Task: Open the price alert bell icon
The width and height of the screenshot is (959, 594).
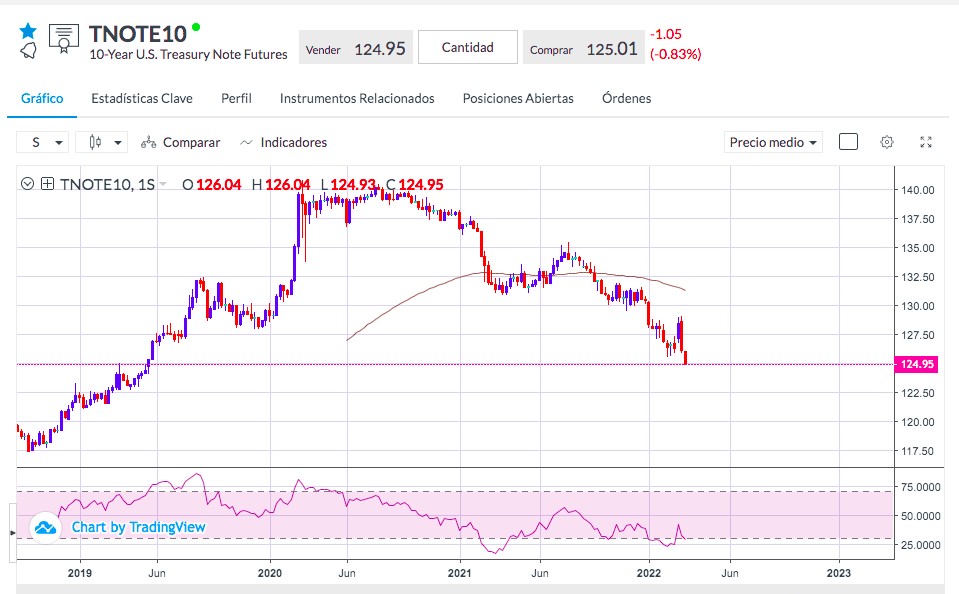Action: 28,51
